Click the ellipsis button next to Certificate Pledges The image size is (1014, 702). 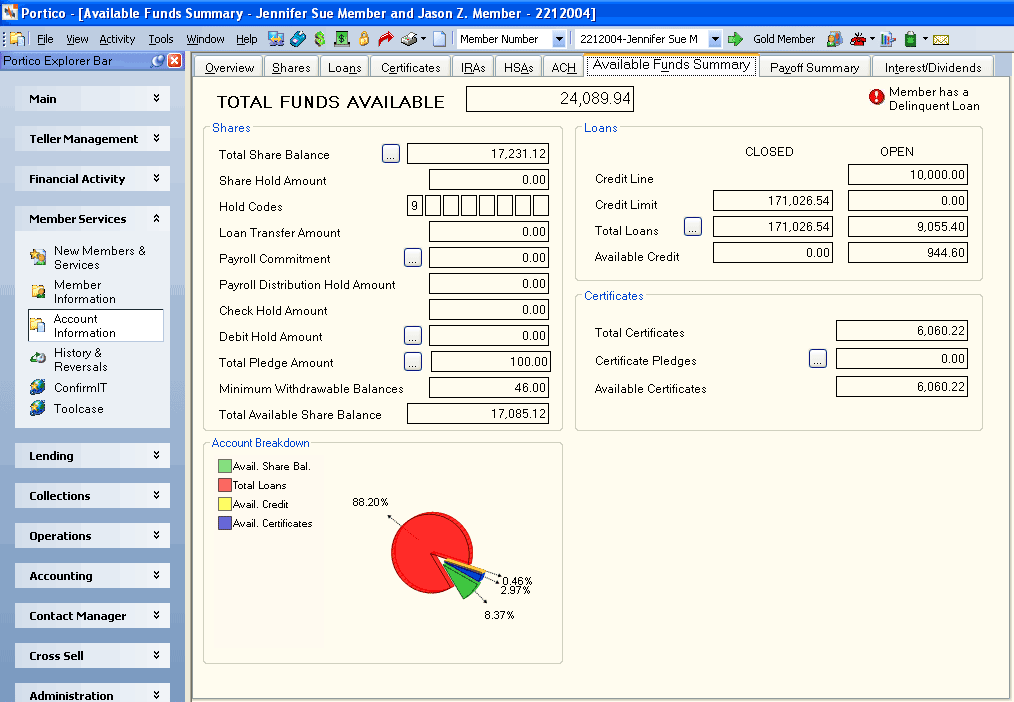pyautogui.click(x=817, y=359)
